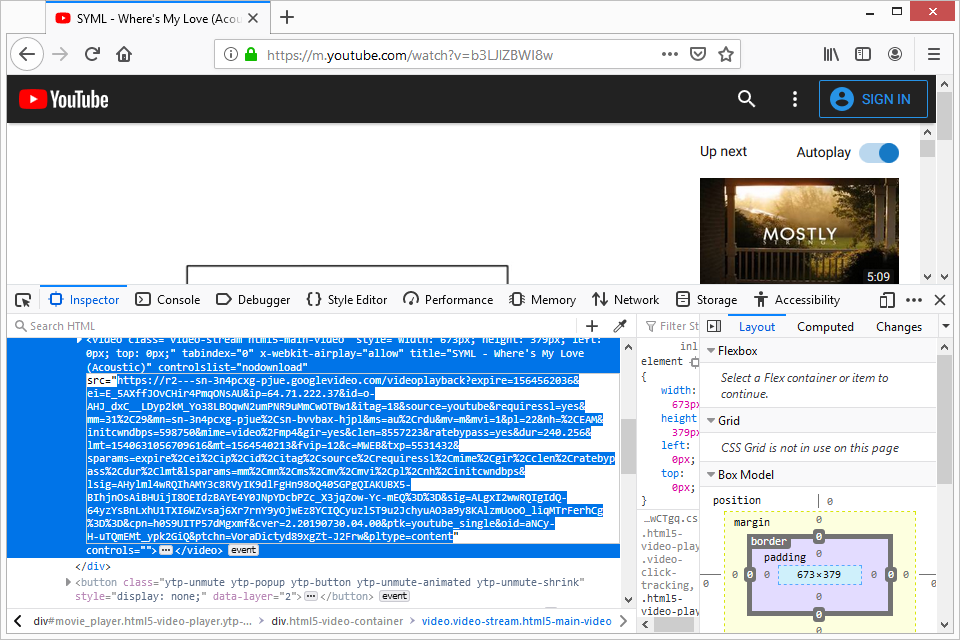
Task: Collapse the Grid section
Action: [709, 421]
